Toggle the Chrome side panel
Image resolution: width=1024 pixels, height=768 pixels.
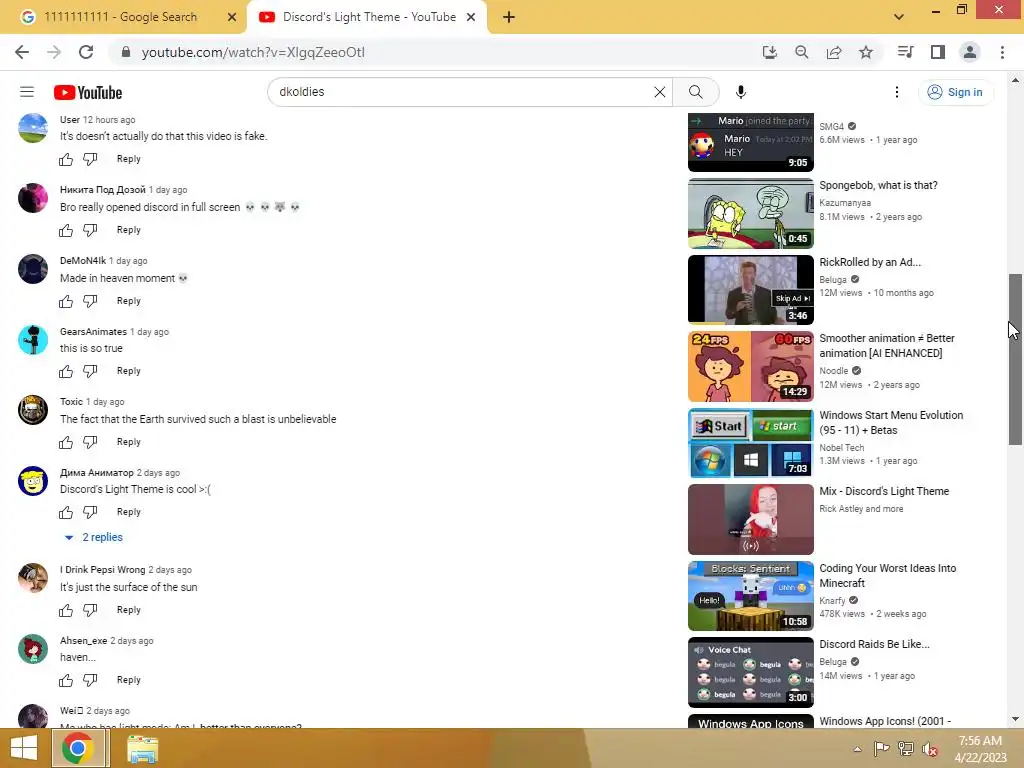(x=938, y=52)
